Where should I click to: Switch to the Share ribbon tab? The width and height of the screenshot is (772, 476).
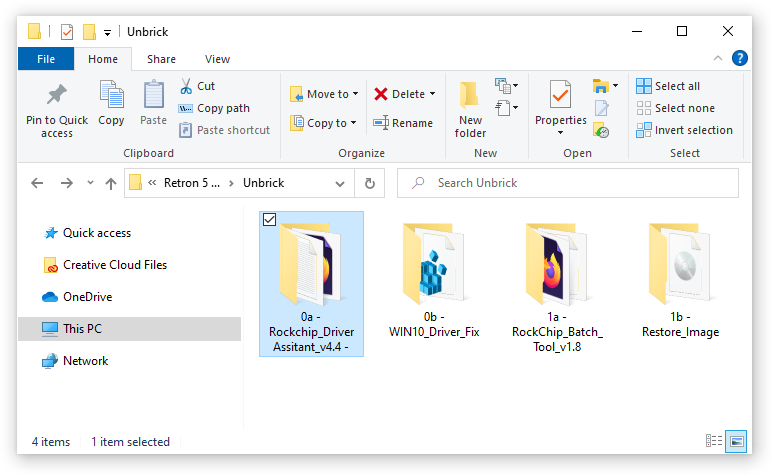coord(161,59)
